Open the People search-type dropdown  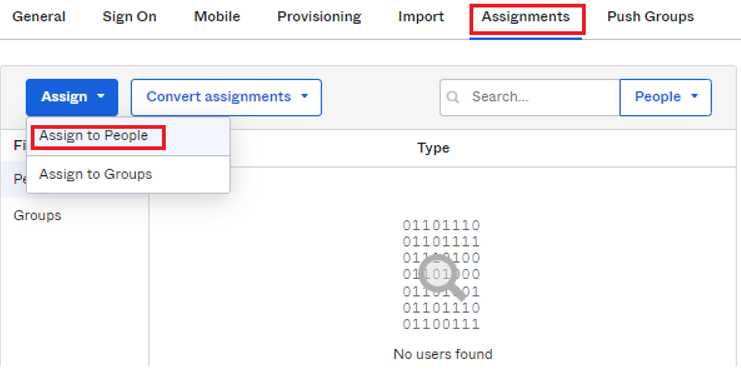coord(665,97)
